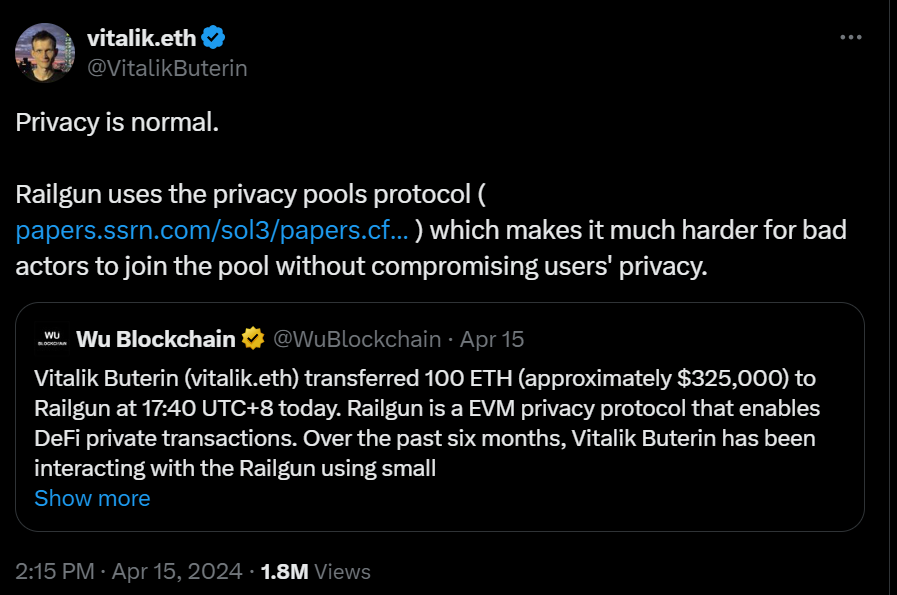
Task: Click Vitalik's profile avatar picture
Action: pos(45,53)
